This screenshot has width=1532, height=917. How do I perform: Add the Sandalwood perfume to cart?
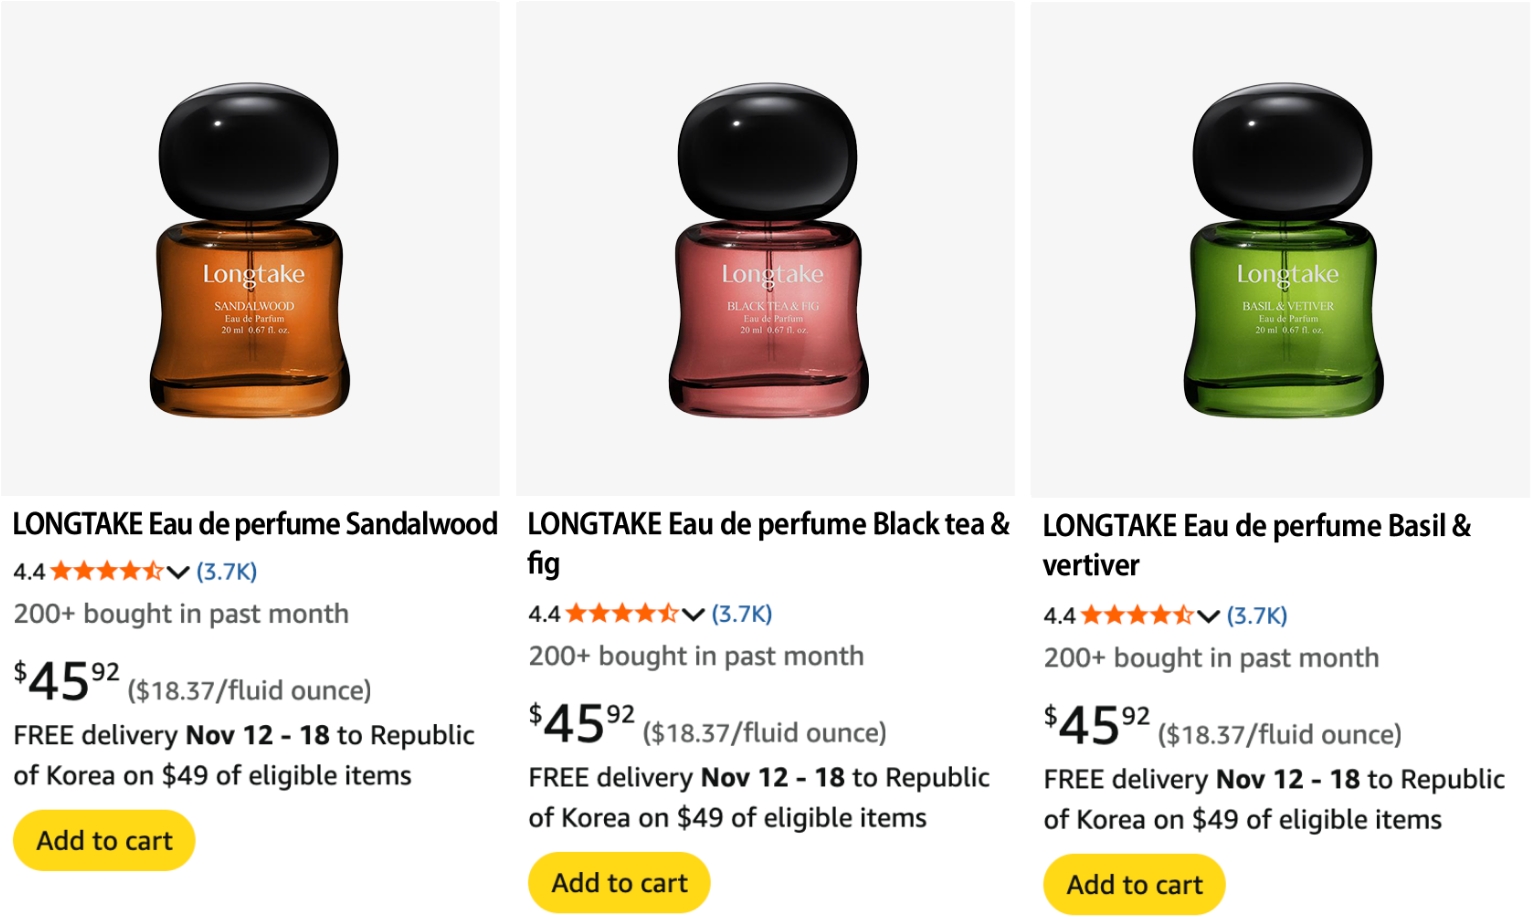[103, 840]
